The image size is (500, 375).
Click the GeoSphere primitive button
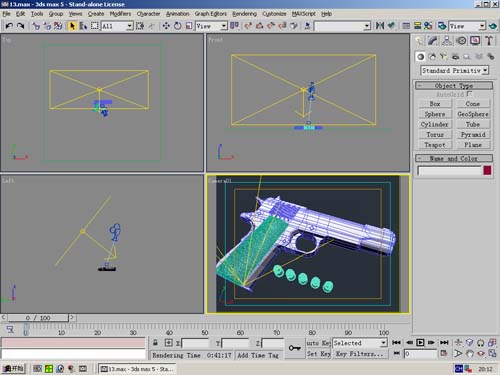(473, 114)
